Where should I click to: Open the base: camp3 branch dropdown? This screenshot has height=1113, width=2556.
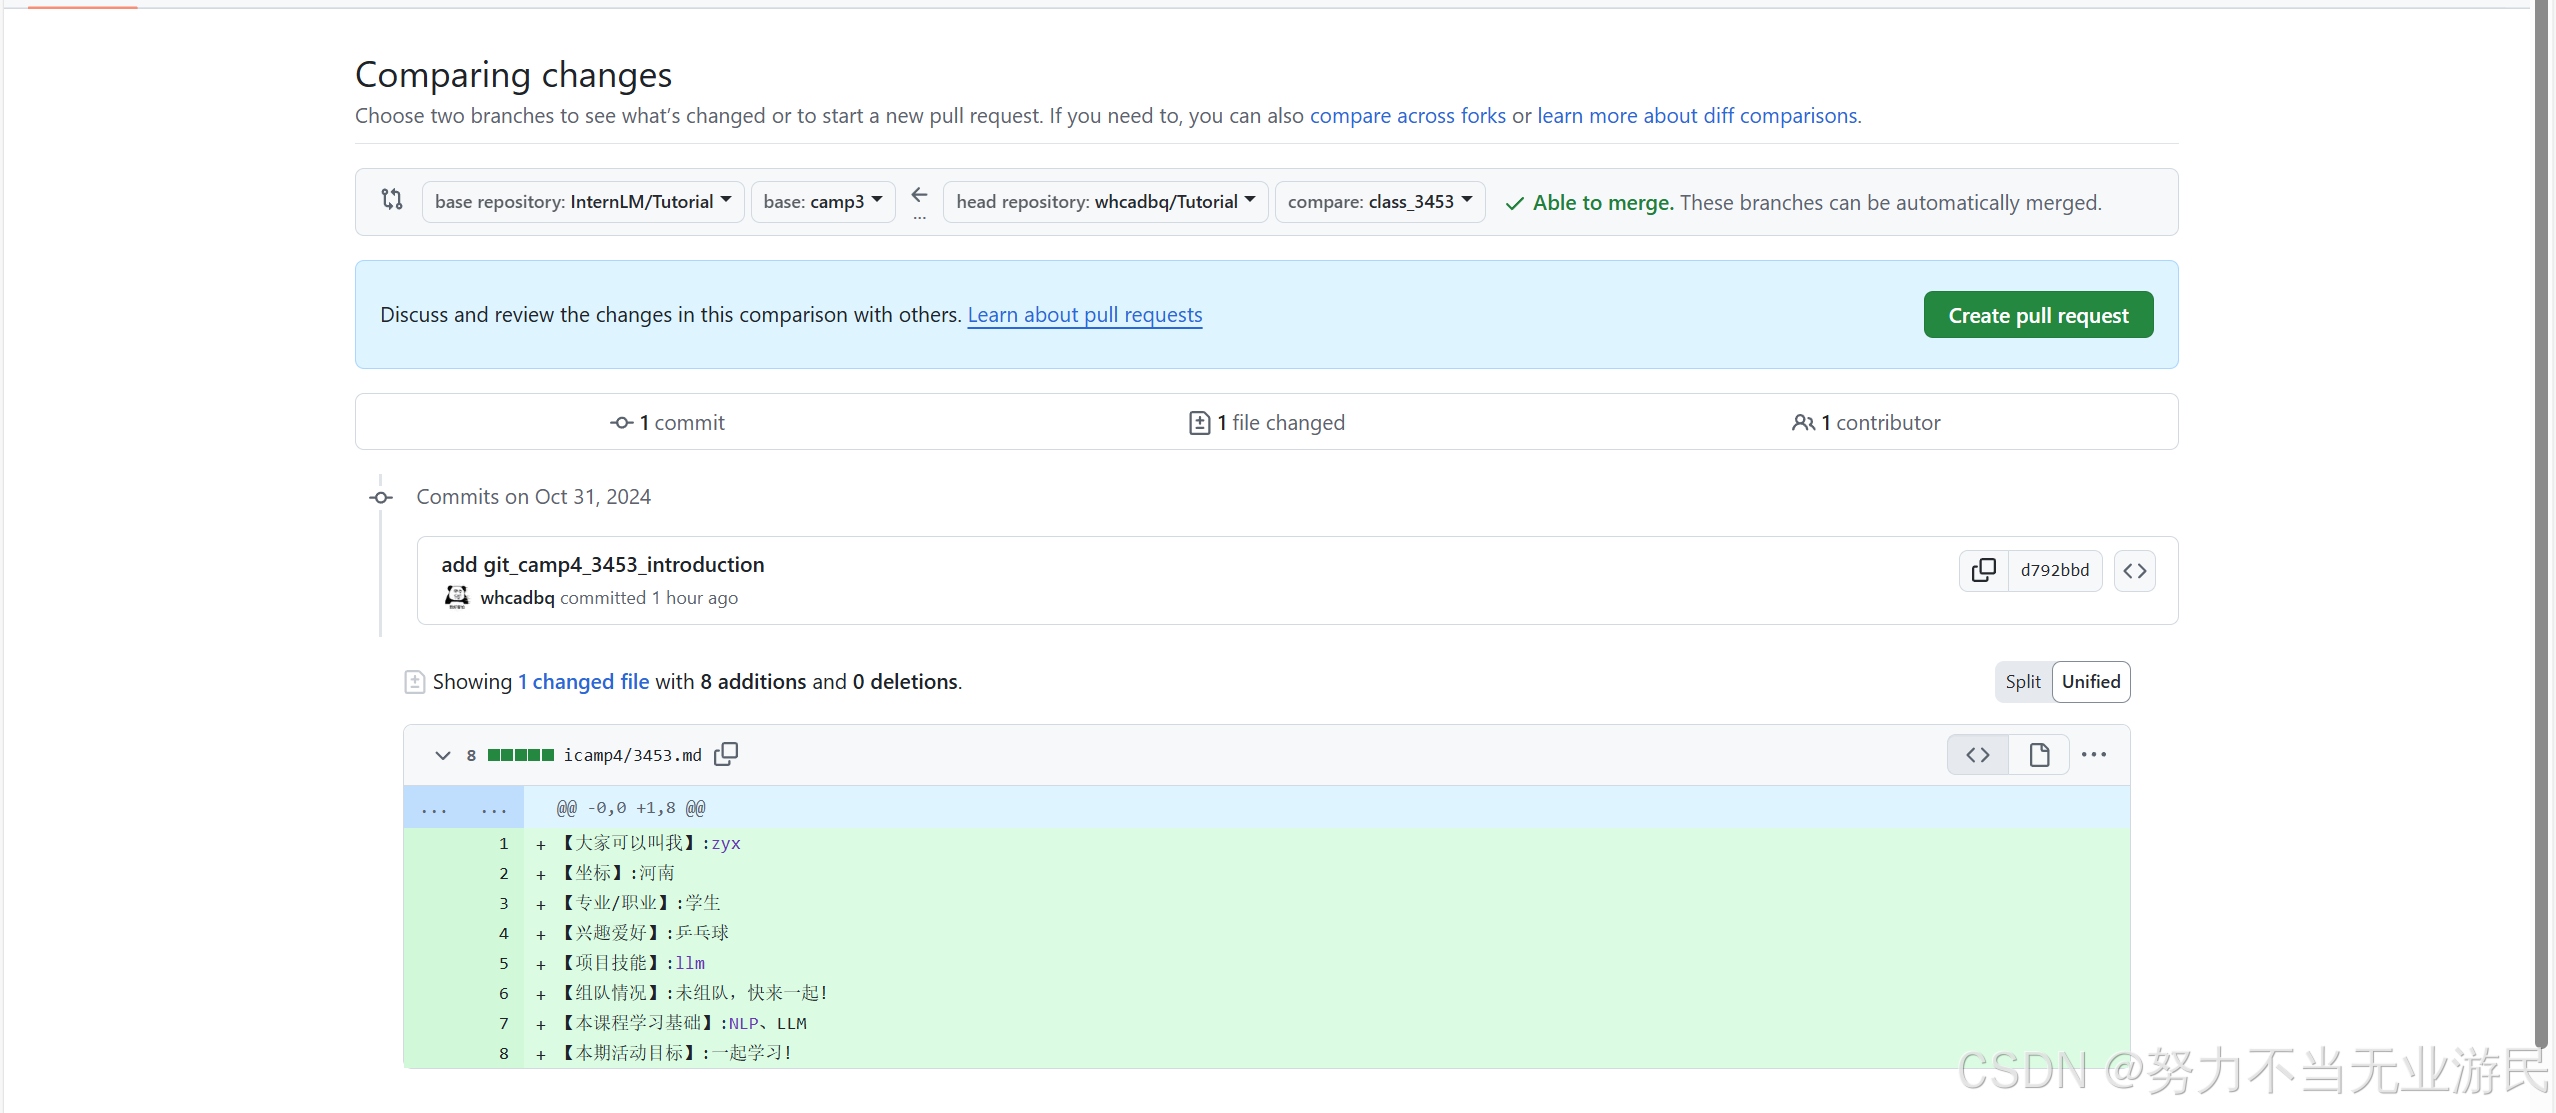[822, 202]
